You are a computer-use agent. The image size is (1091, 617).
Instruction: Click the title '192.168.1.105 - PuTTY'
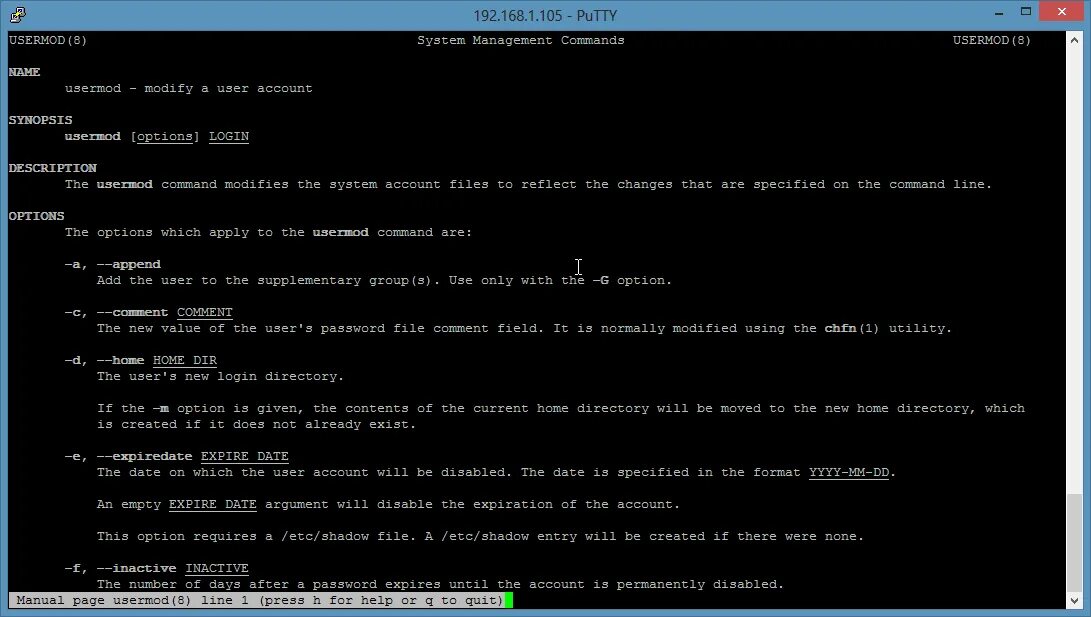click(x=545, y=15)
